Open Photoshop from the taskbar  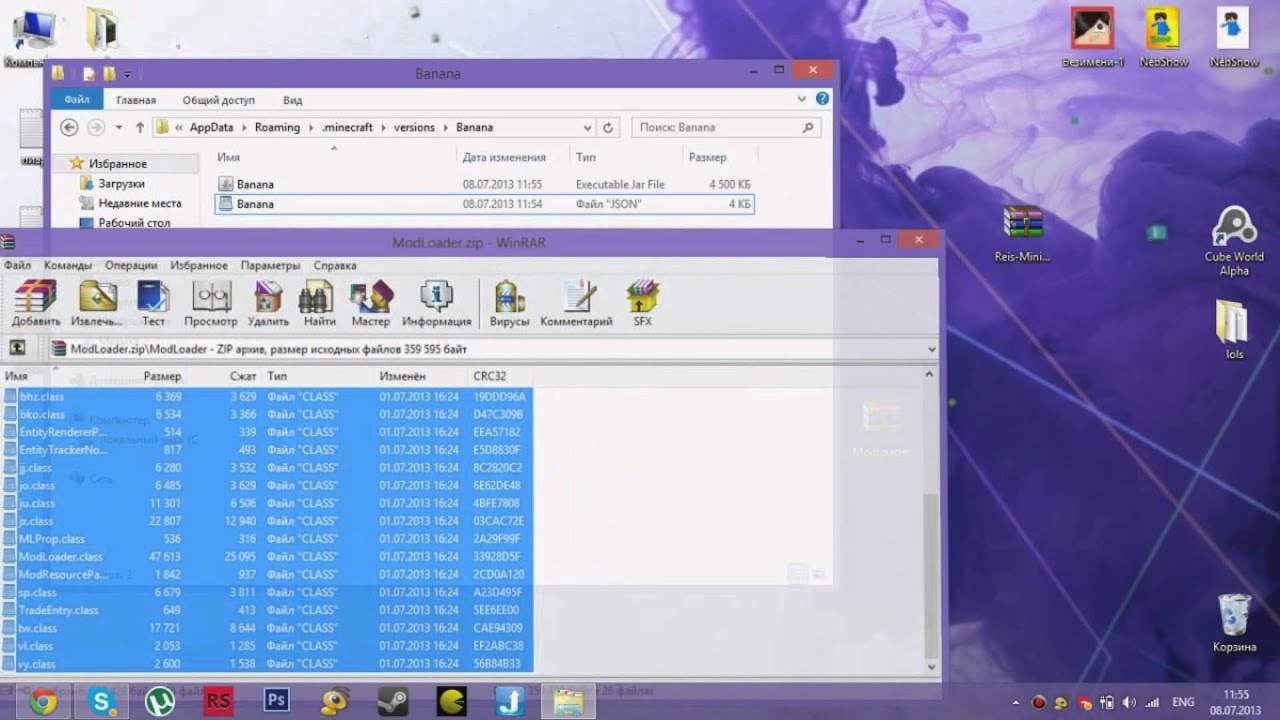tap(276, 702)
